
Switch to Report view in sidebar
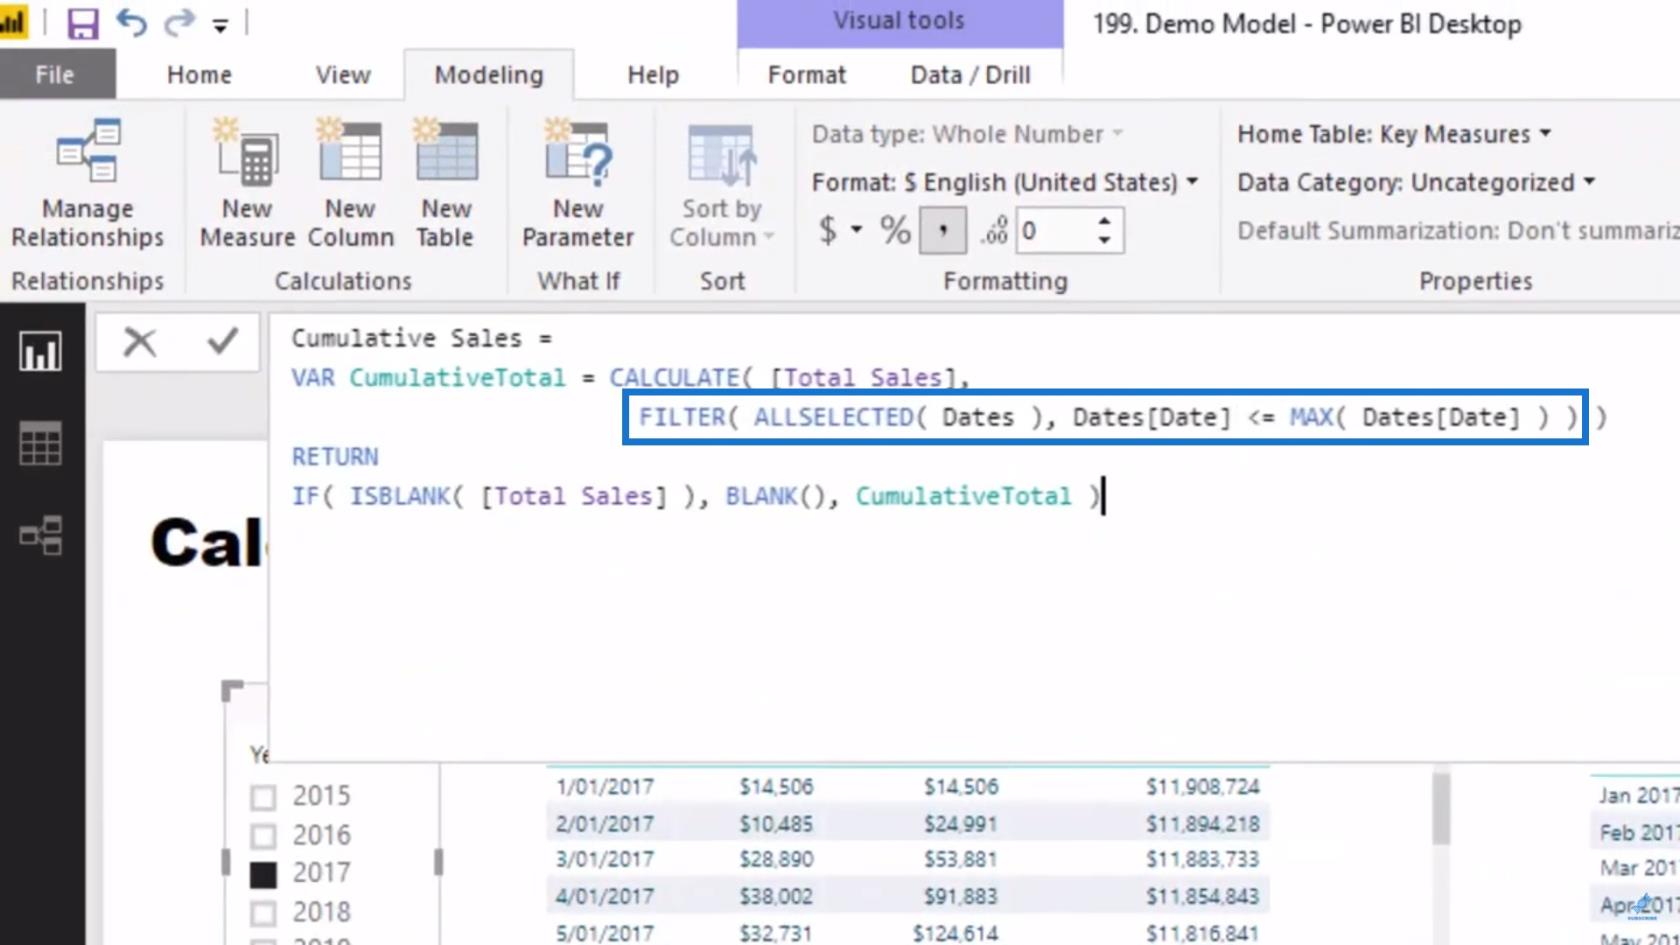point(40,351)
